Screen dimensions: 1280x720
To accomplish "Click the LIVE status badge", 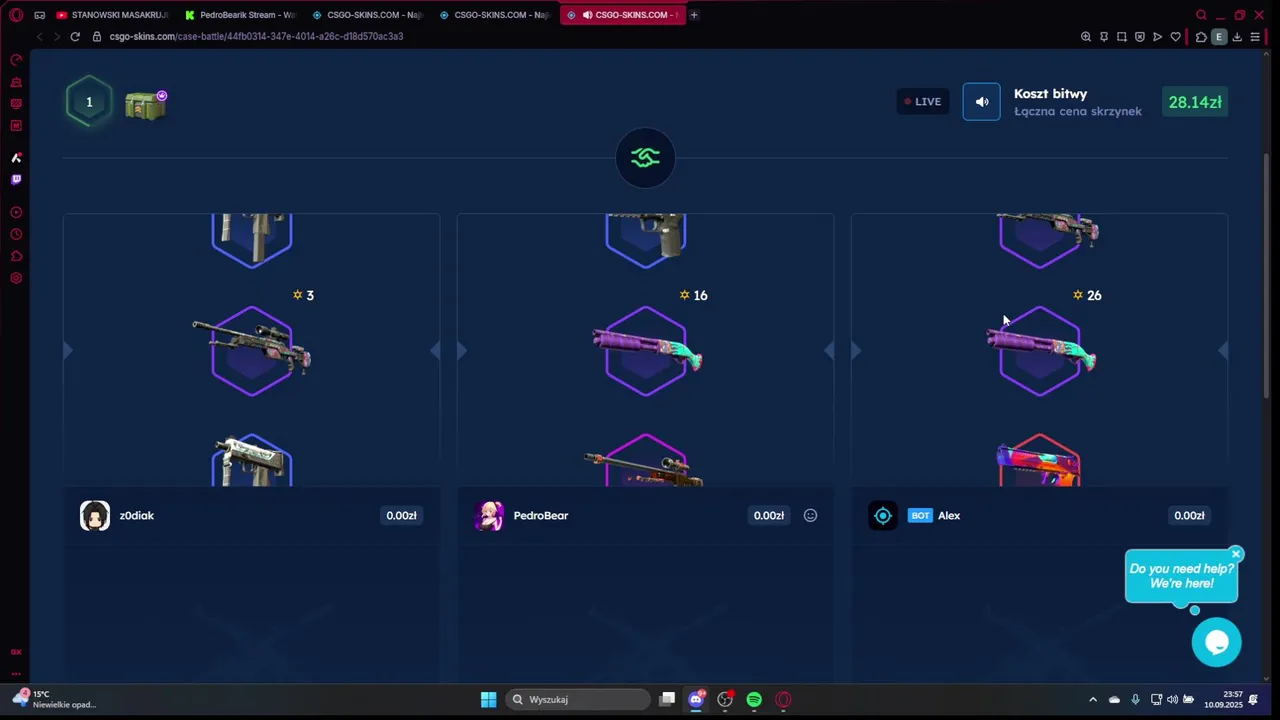I will (x=922, y=102).
